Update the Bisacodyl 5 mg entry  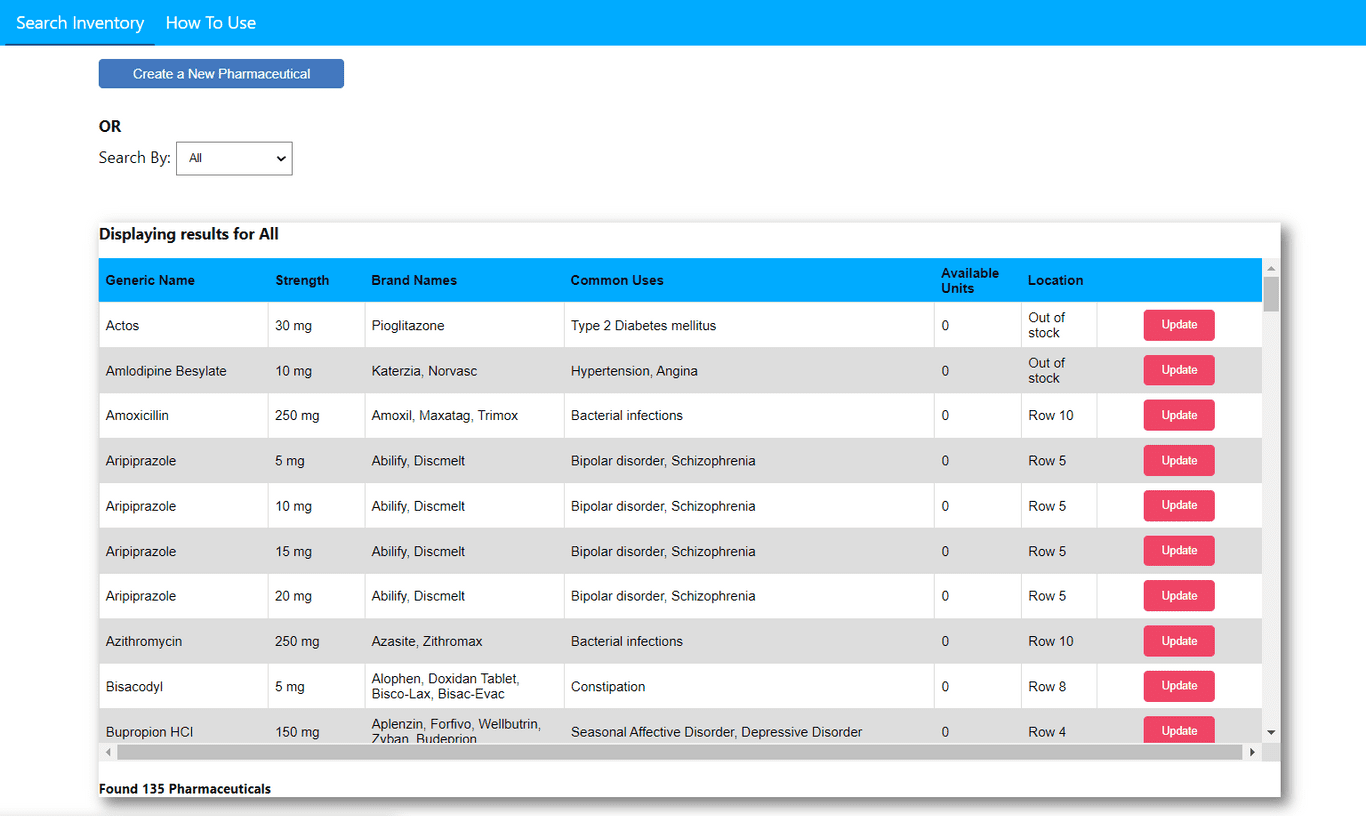(1178, 686)
